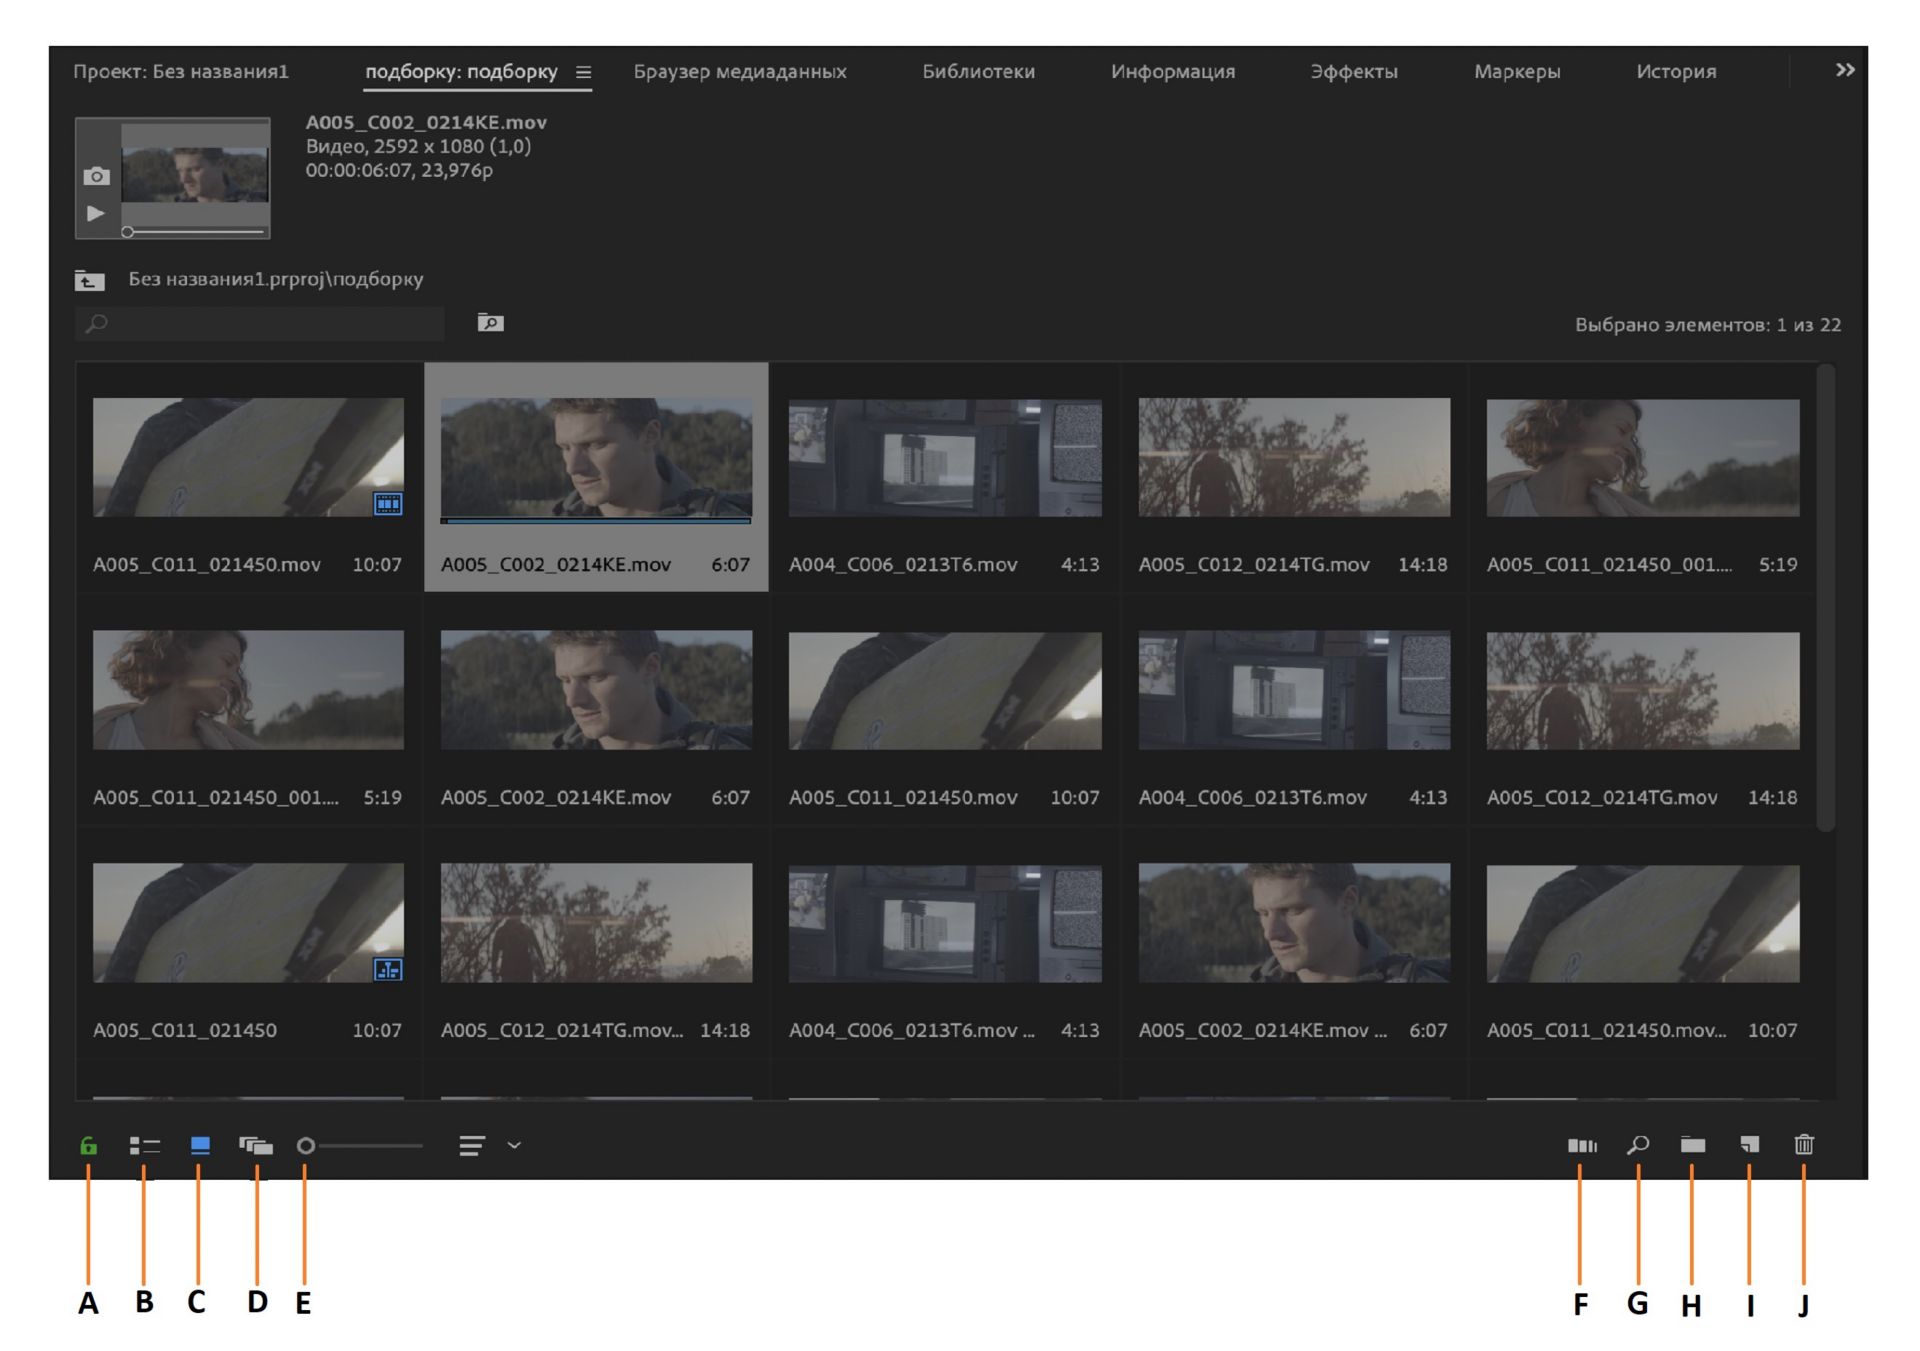Image resolution: width=1920 pixels, height=1351 pixels.
Task: Click the A004_C006_0213T6.mov clip
Action: [x=945, y=462]
